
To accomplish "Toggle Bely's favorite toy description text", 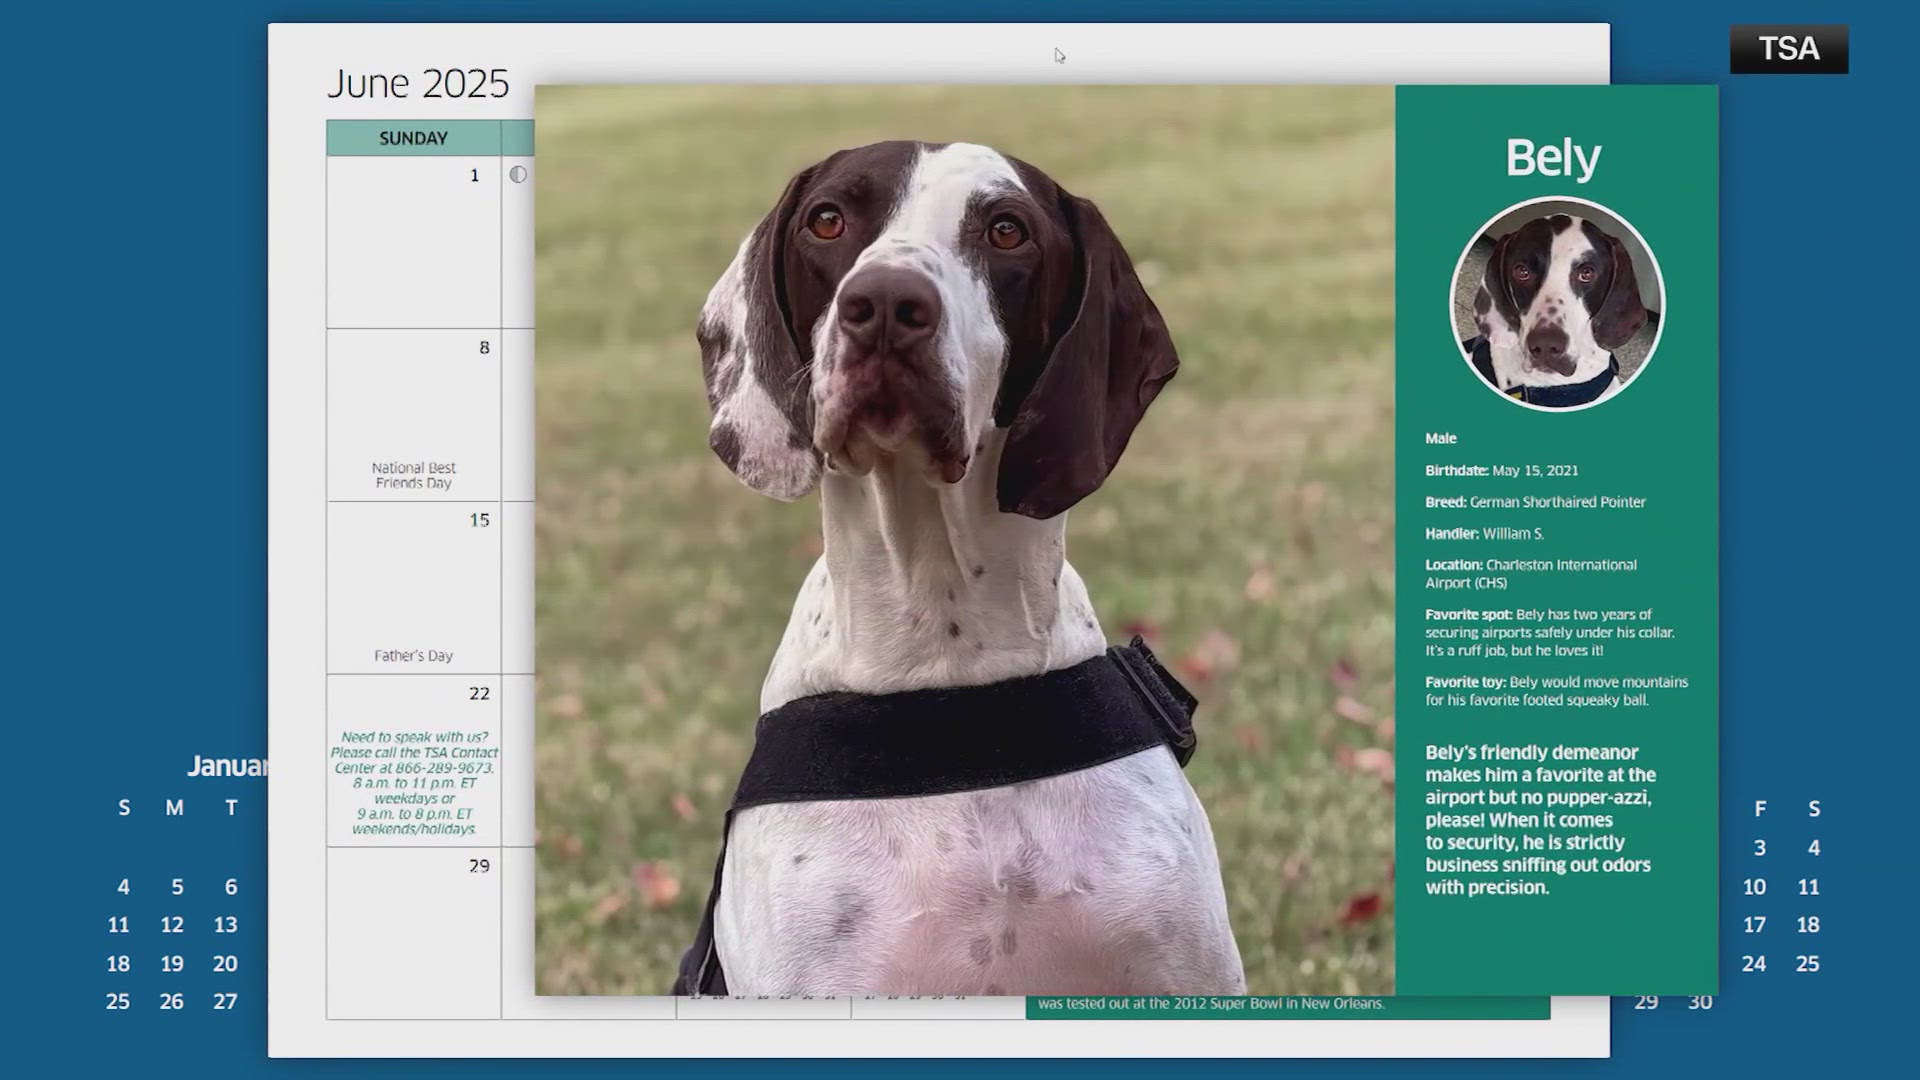I will pos(1556,691).
